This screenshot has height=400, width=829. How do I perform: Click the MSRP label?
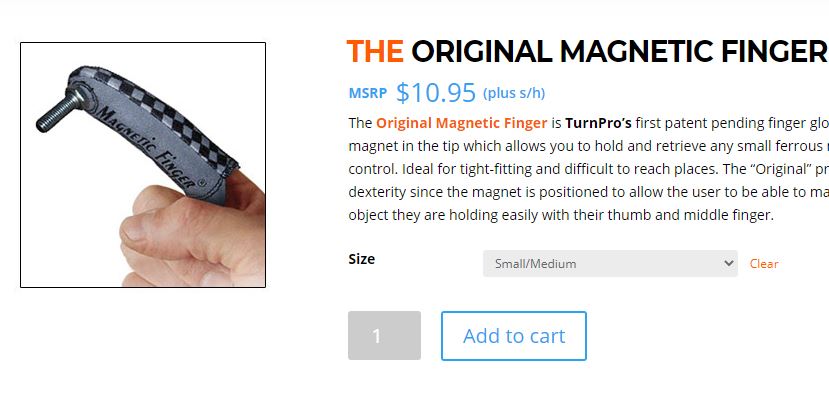(x=367, y=94)
